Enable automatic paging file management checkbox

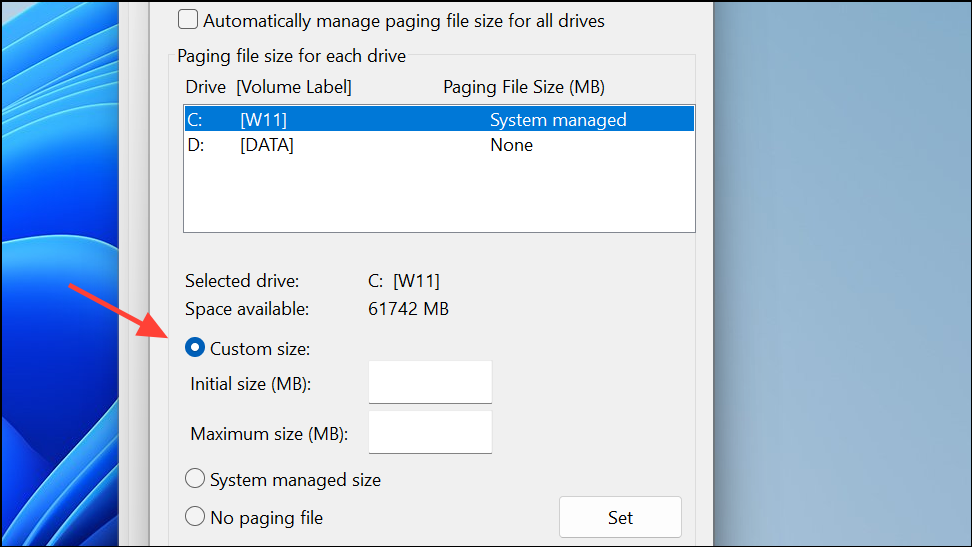click(x=188, y=20)
